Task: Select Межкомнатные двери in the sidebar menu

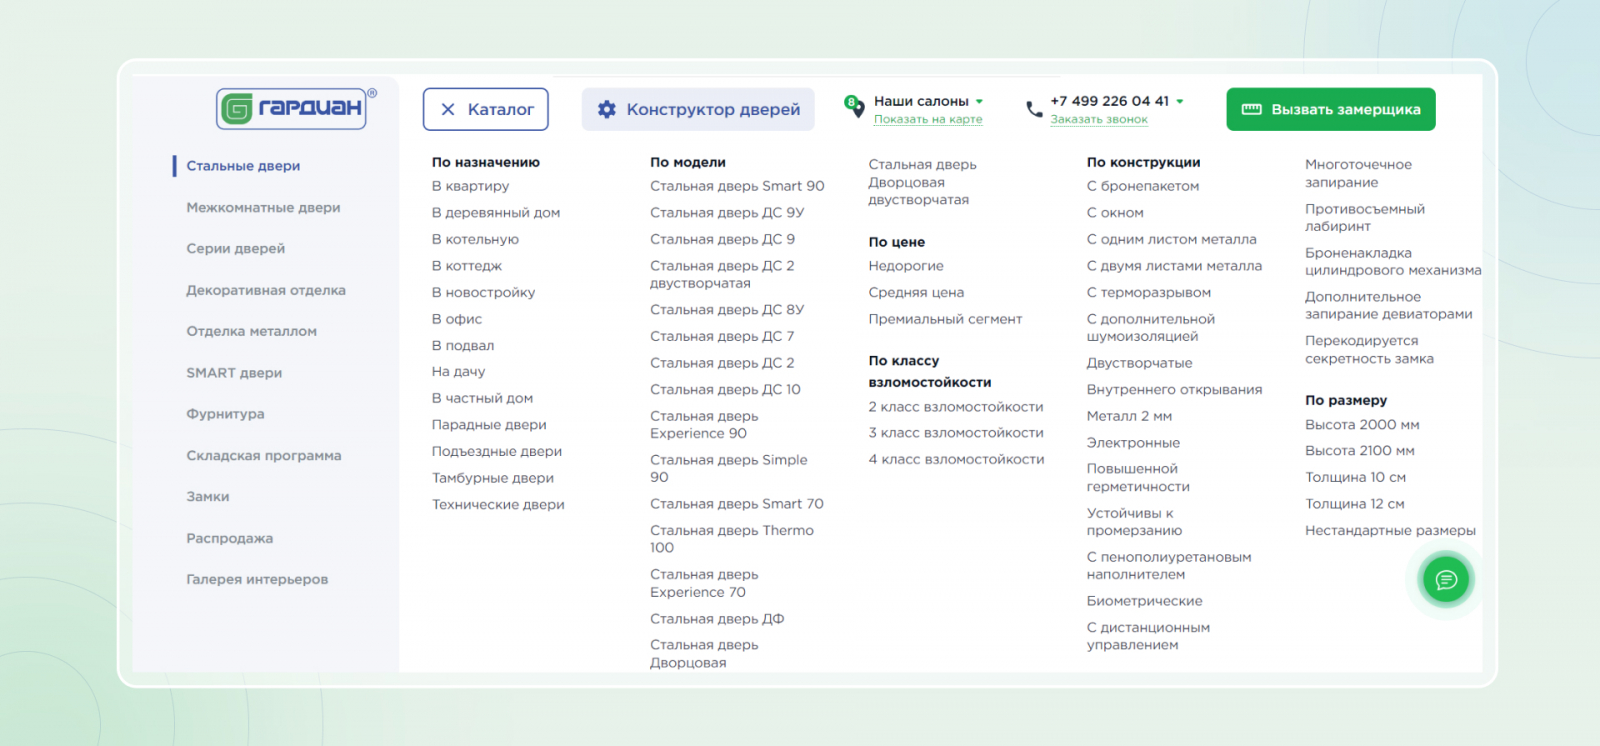Action: pyautogui.click(x=263, y=207)
